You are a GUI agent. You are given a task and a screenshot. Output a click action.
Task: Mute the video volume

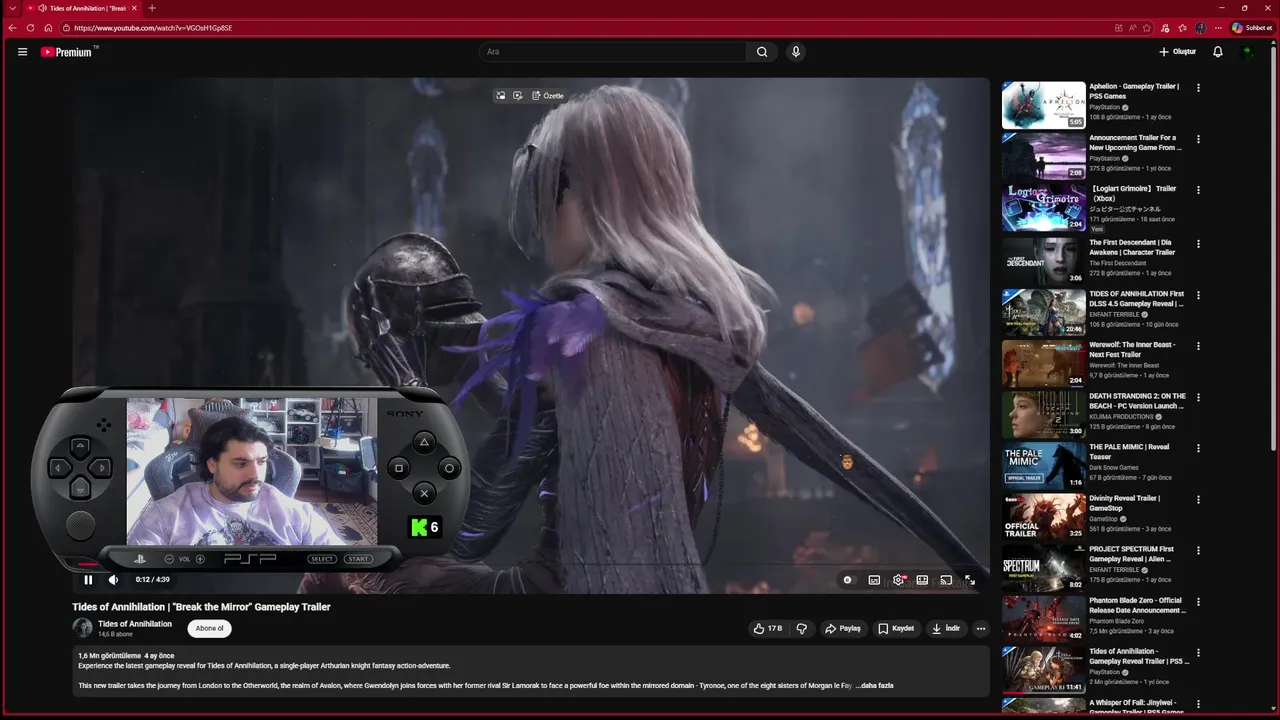113,580
